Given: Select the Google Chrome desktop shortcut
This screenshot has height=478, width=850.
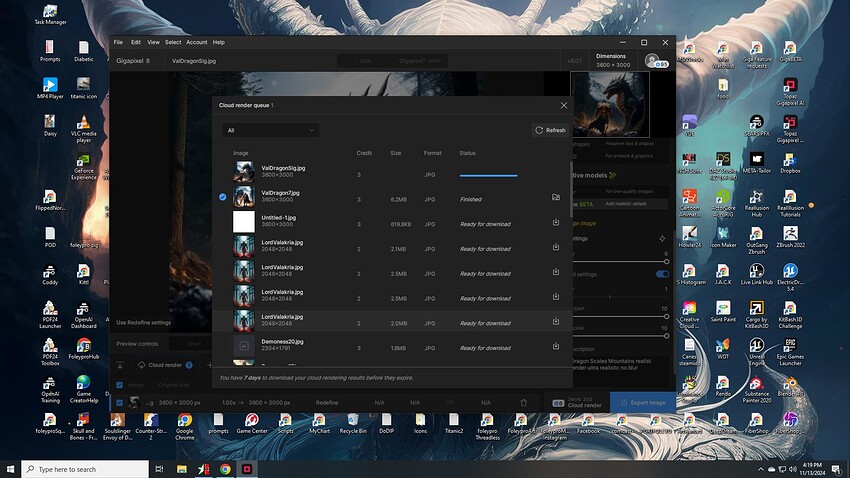Looking at the screenshot, I should point(185,427).
